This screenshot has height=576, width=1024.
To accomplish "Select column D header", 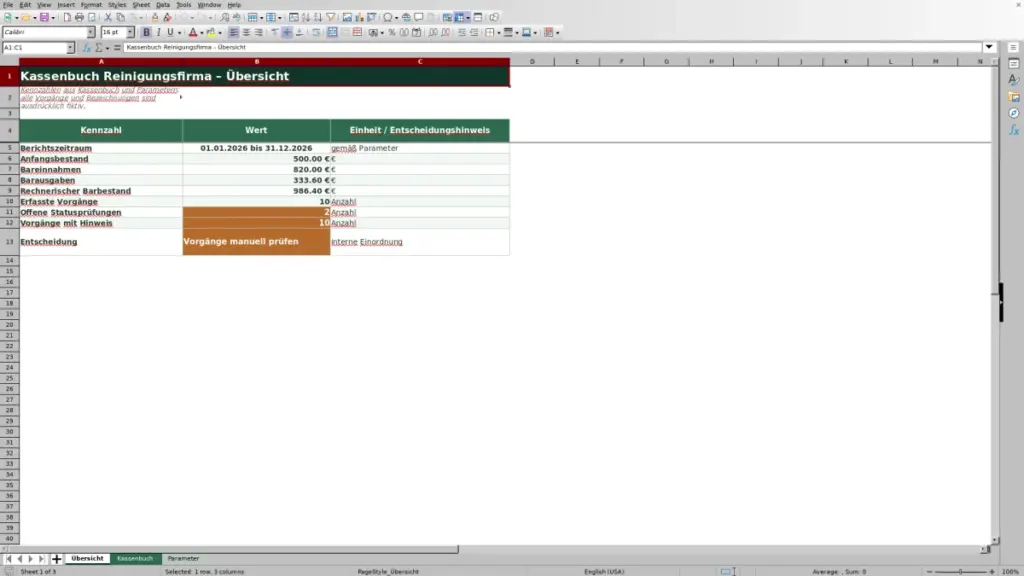I will pyautogui.click(x=532, y=61).
